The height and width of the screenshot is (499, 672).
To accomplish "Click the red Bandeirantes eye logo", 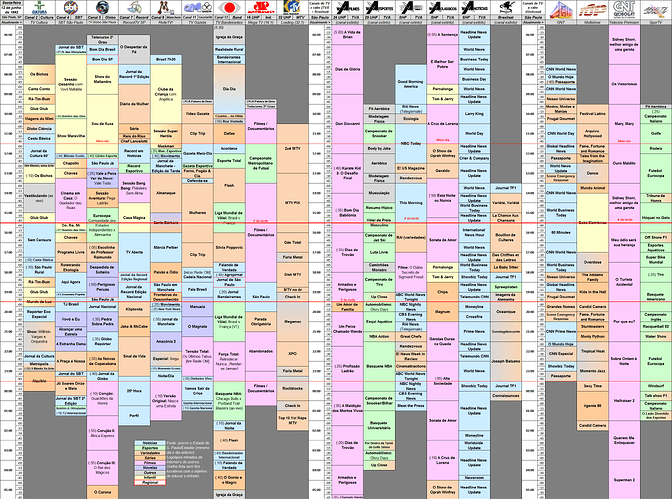I will (229, 8).
